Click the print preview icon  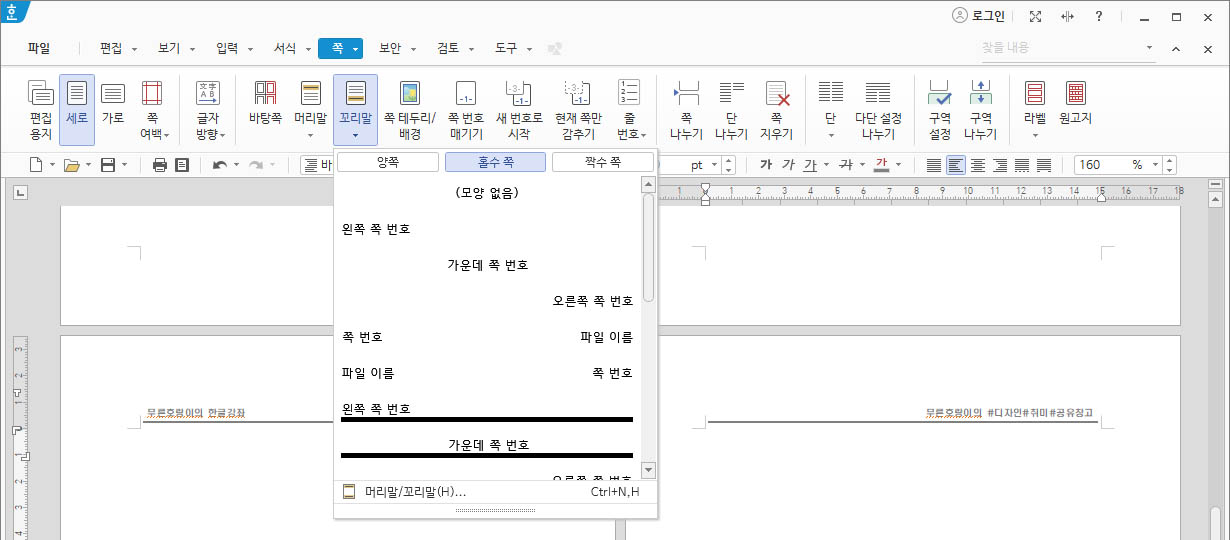182,165
